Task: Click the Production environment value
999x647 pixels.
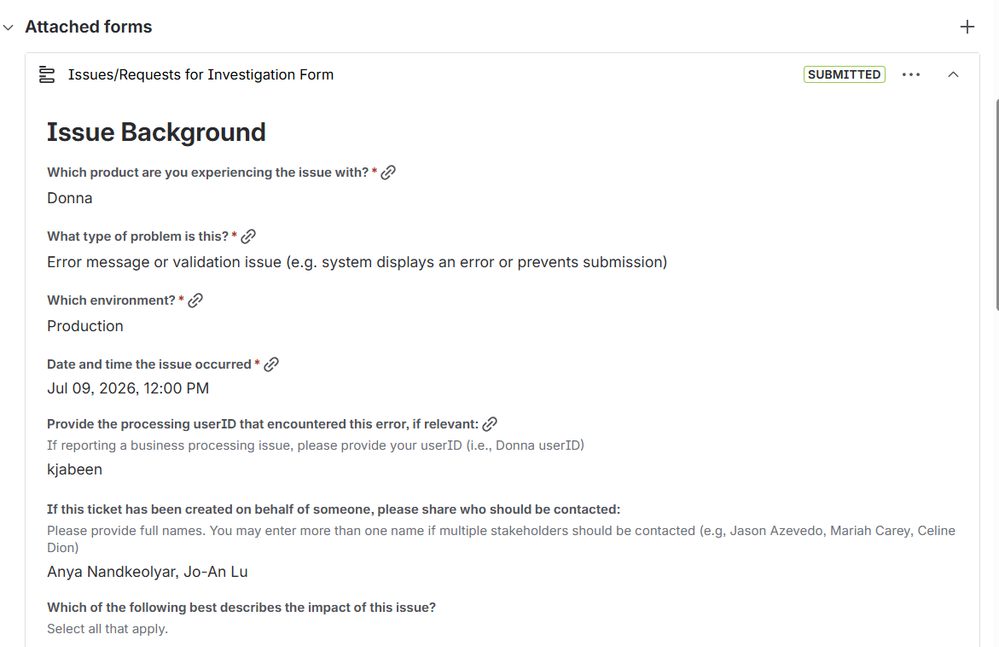Action: pyautogui.click(x=85, y=326)
